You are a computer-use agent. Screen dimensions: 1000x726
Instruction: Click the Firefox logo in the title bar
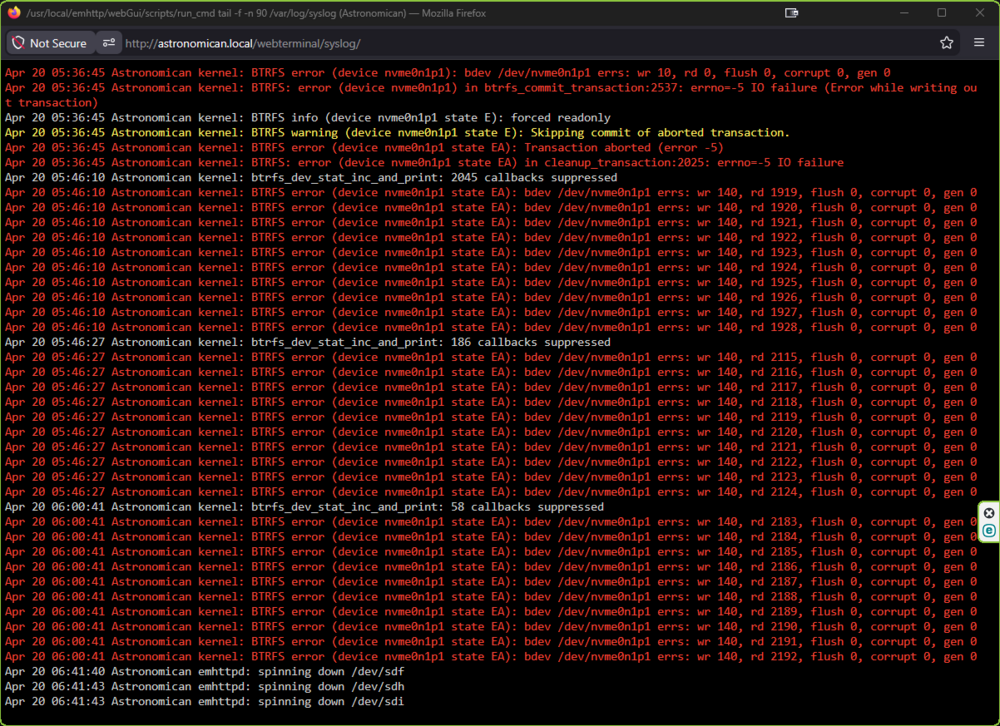(x=13, y=13)
